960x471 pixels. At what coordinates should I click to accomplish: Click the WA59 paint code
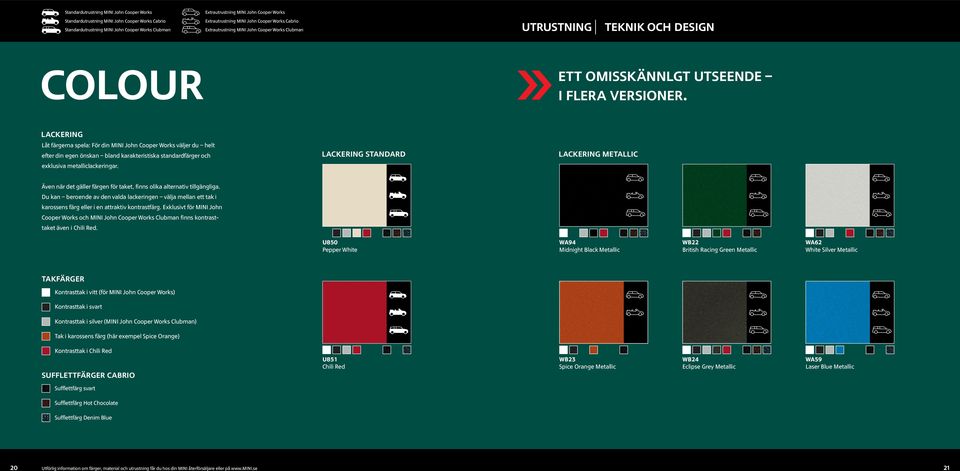[814, 360]
